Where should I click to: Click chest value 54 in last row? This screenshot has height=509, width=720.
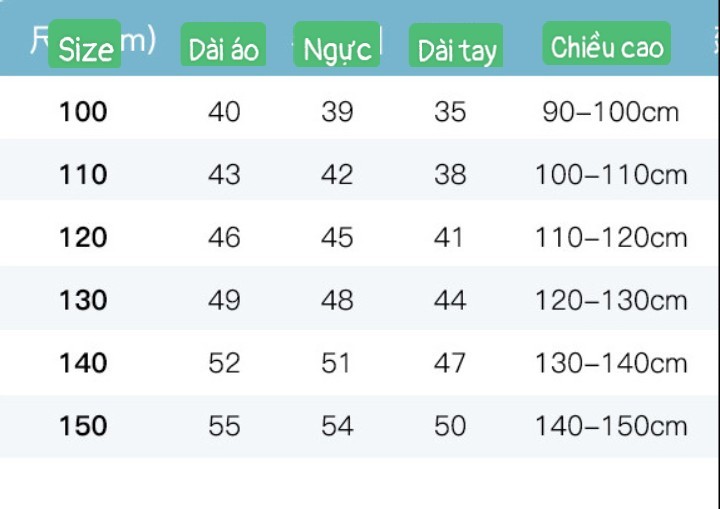(x=337, y=426)
